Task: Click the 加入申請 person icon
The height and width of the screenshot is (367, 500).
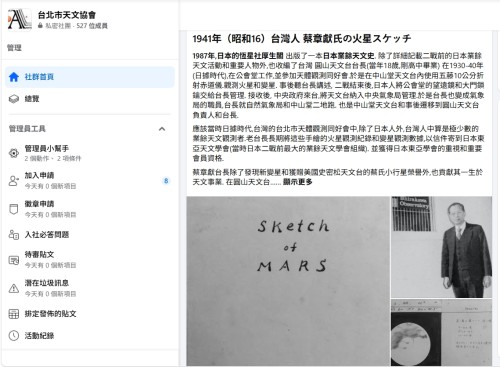Action: point(14,181)
